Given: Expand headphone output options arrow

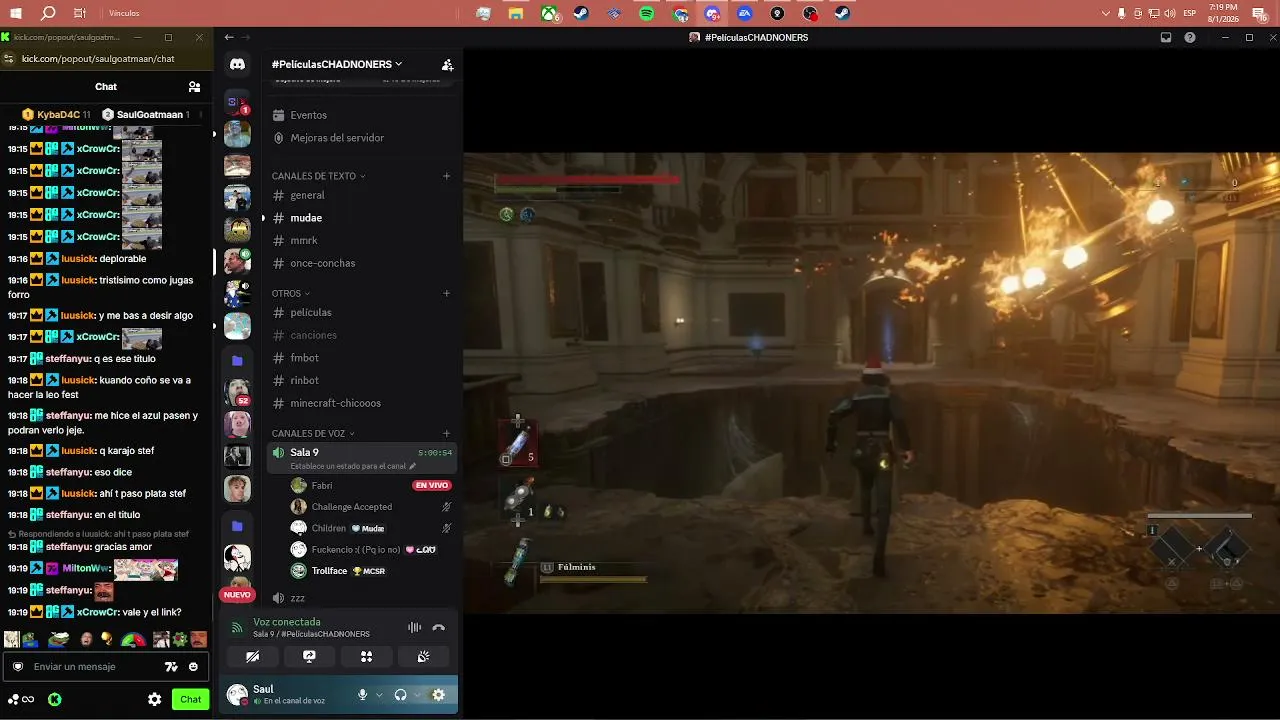Looking at the screenshot, I should [417, 695].
